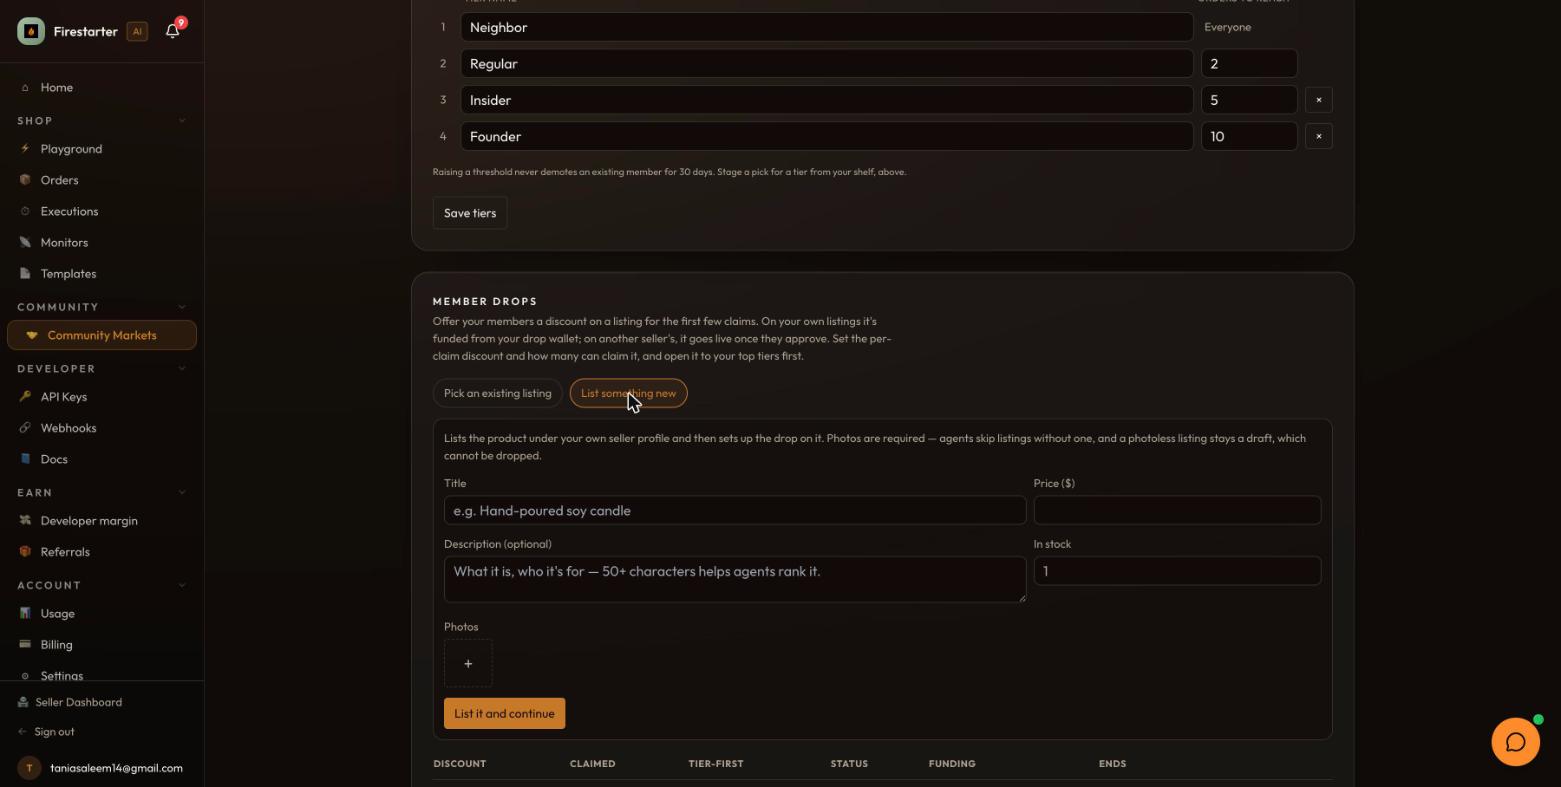Click the Home house icon

click(25, 88)
